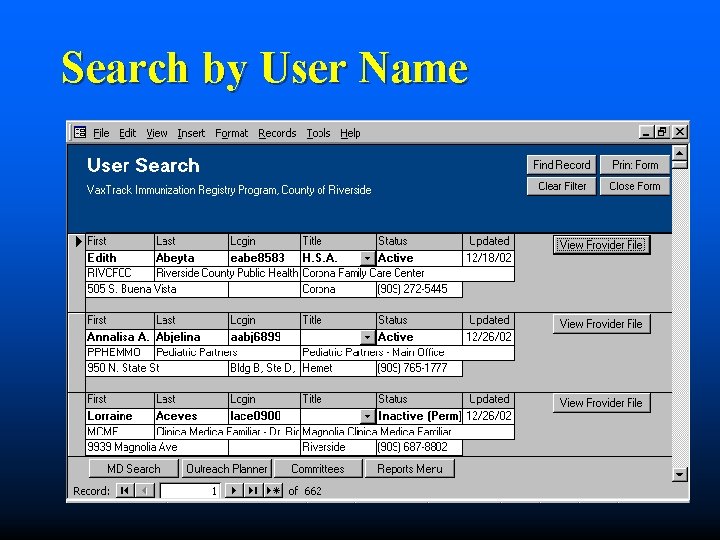The height and width of the screenshot is (540, 720).
Task: Click phone (909) 272-5445
Action: (419, 290)
